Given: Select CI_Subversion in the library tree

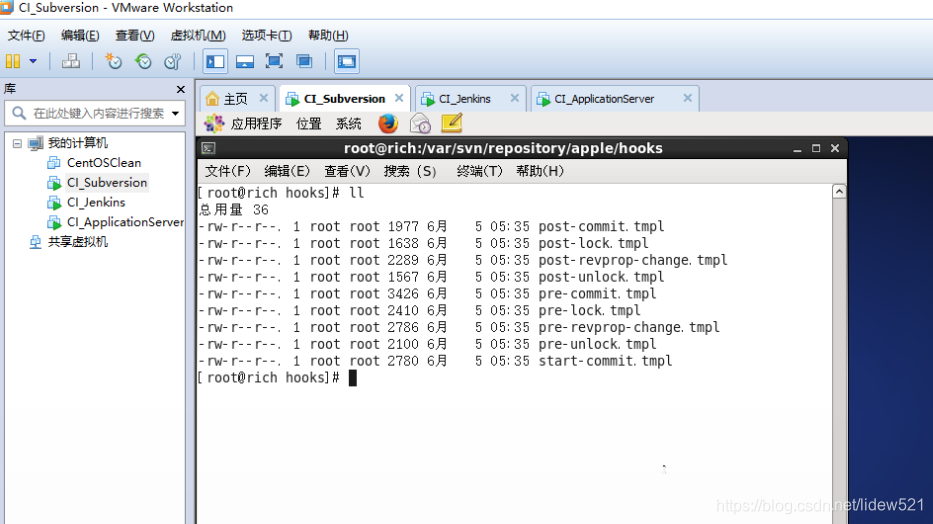Looking at the screenshot, I should click(x=107, y=183).
